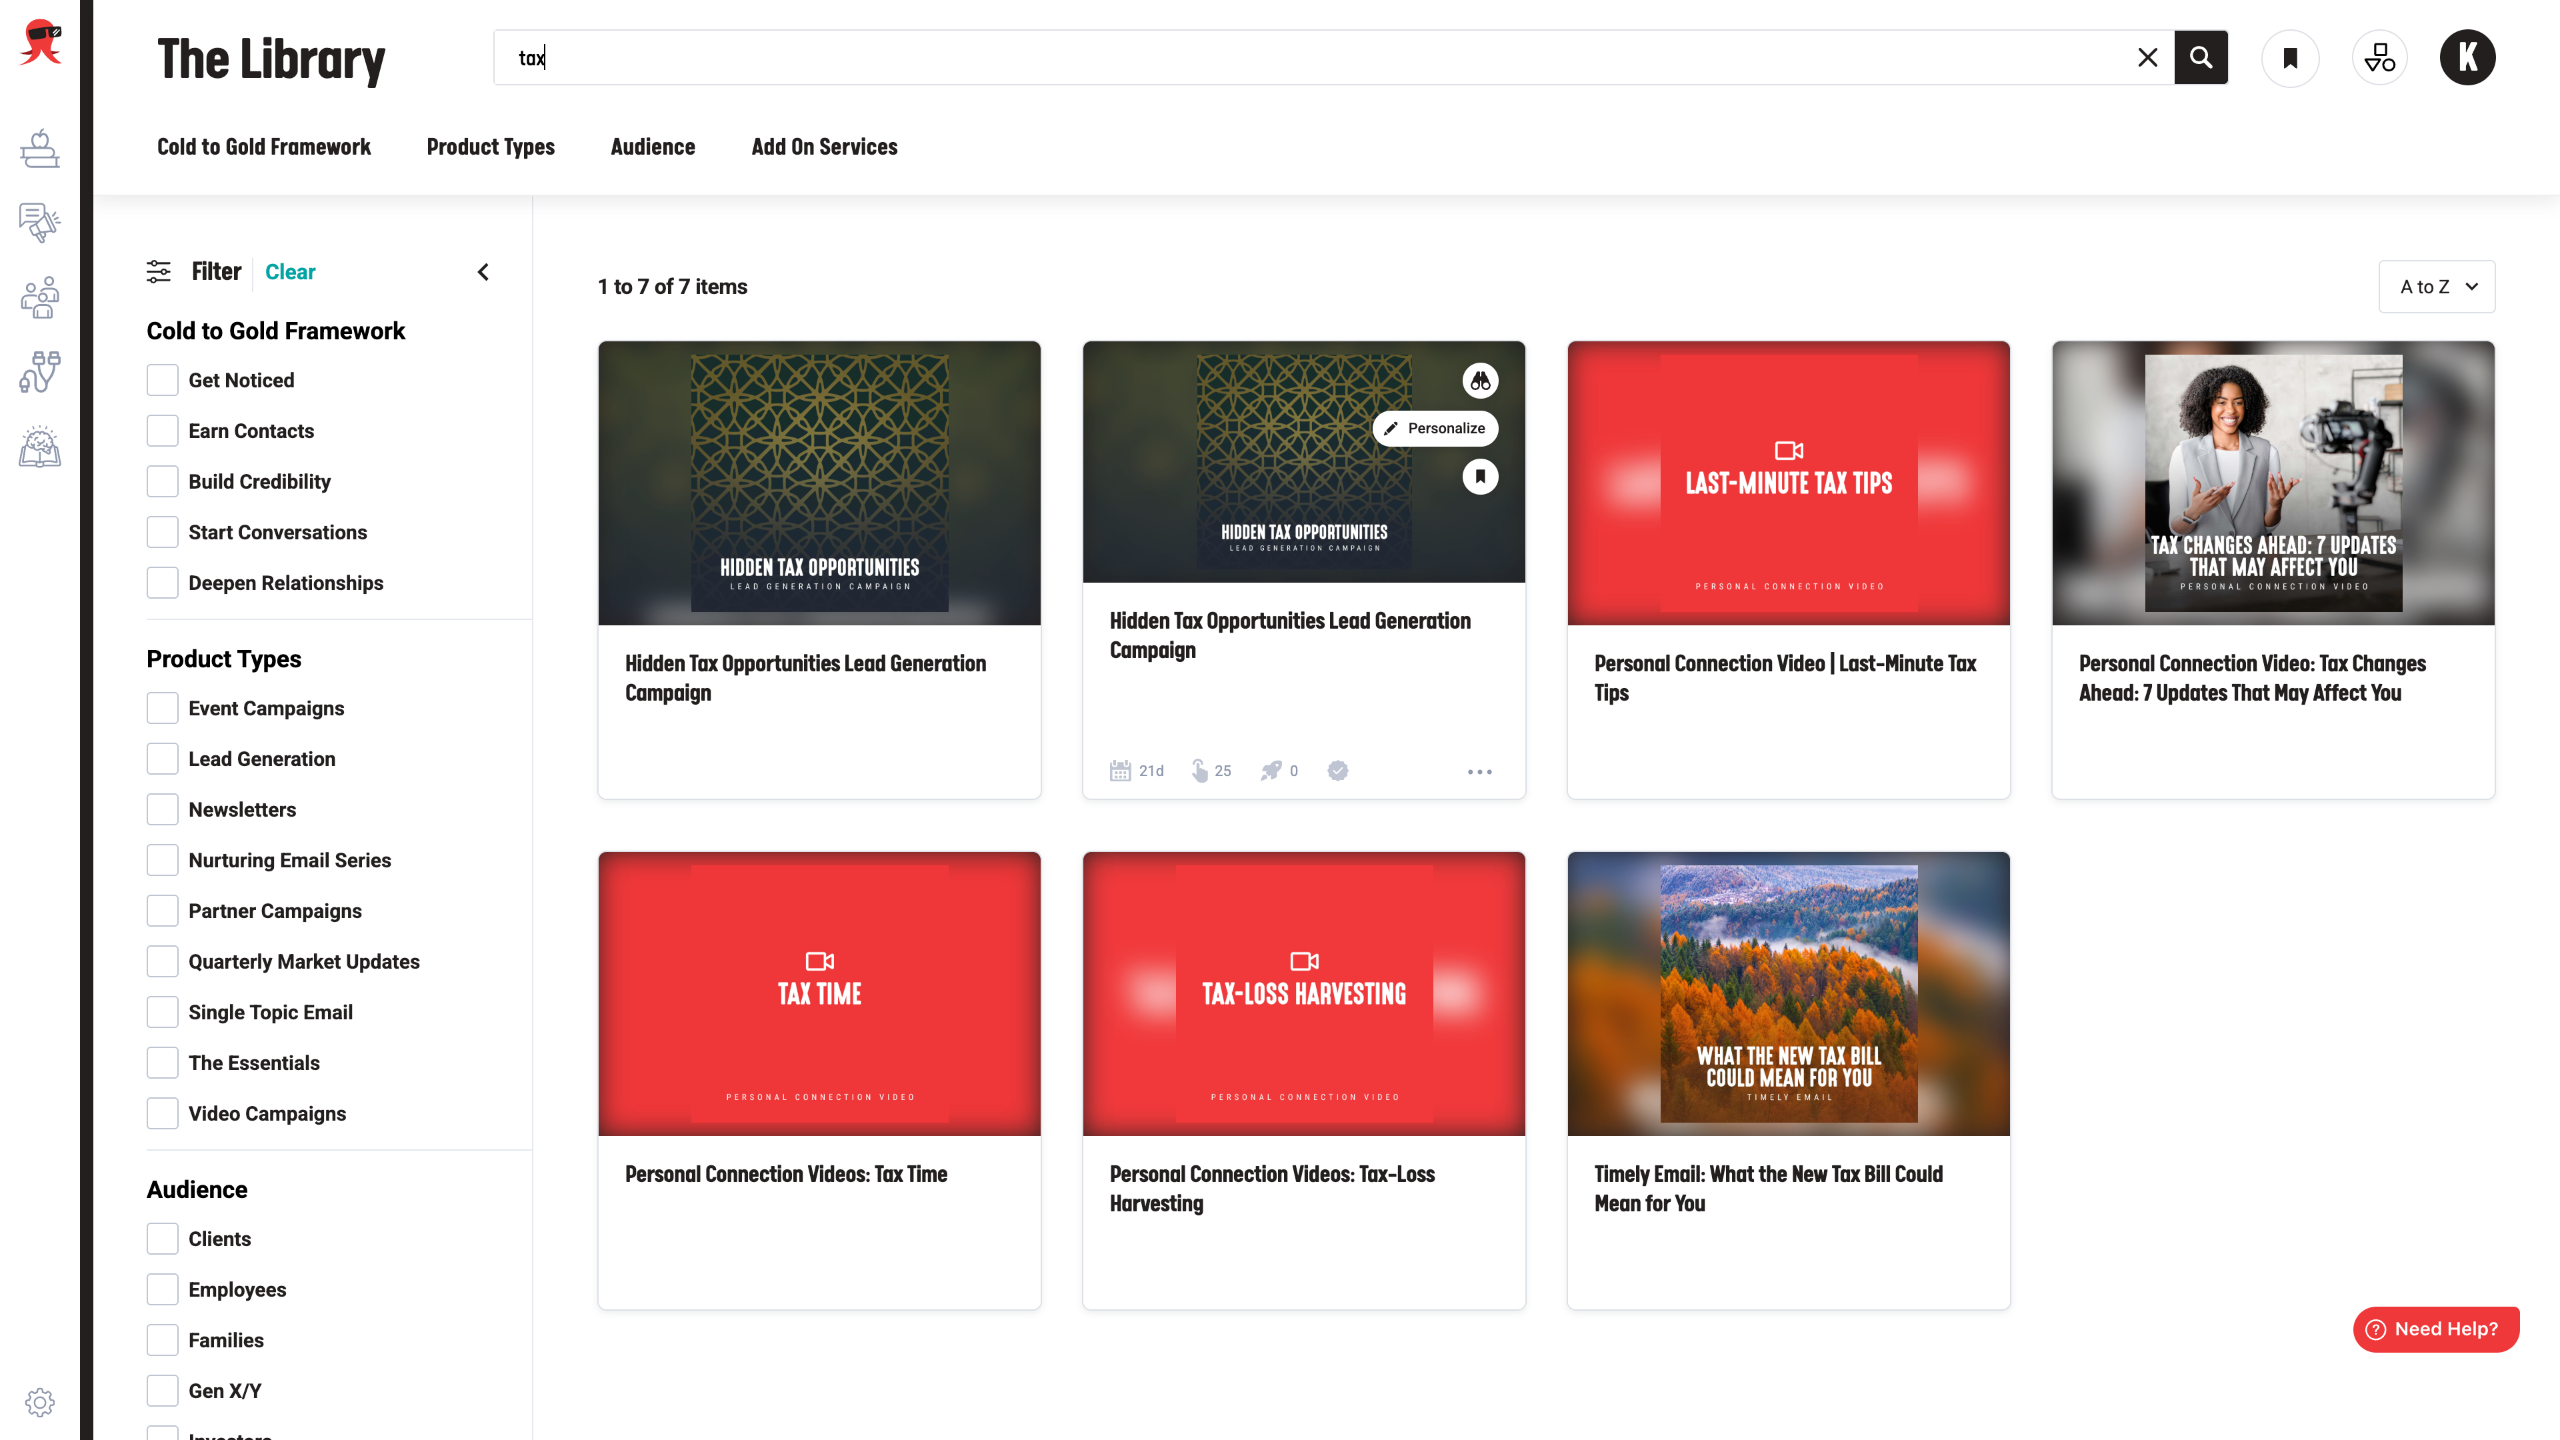Open the Audience navigation menu

(652, 147)
